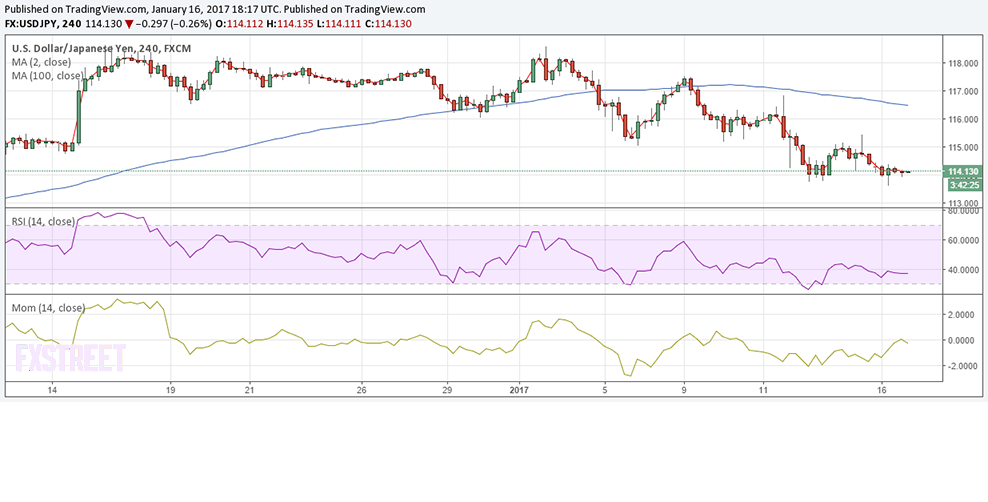Click the -2.0000 momentum axis label
Image resolution: width=988 pixels, height=502 pixels.
point(962,366)
